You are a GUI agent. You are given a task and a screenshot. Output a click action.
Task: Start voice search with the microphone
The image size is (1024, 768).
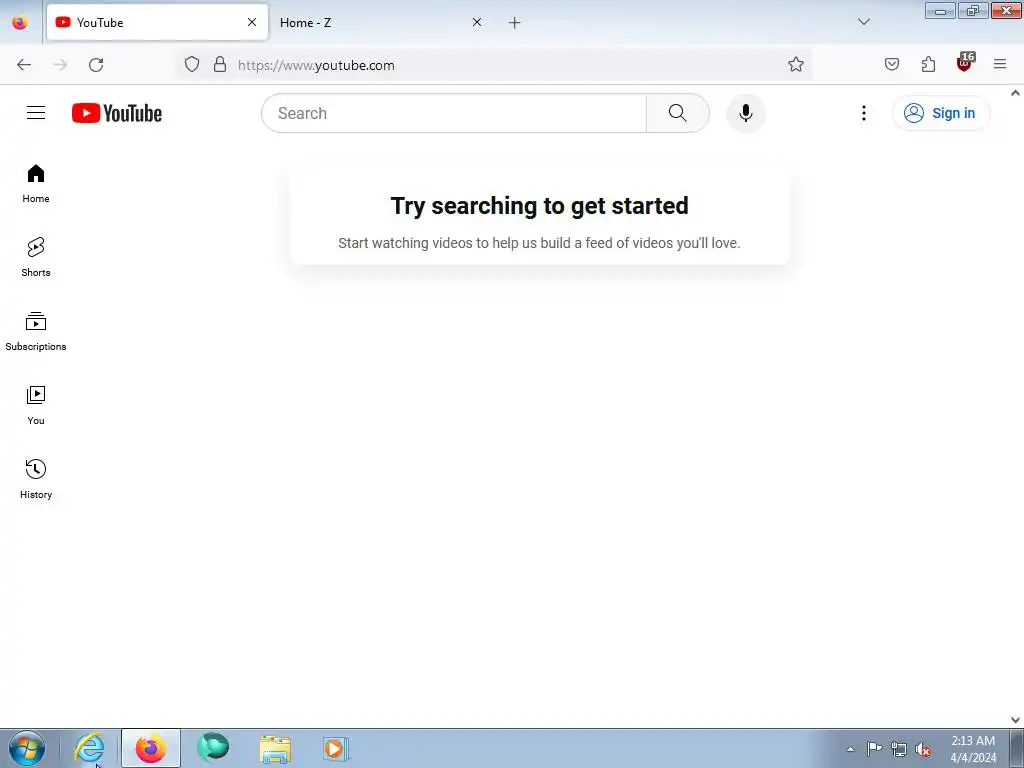[x=745, y=113]
